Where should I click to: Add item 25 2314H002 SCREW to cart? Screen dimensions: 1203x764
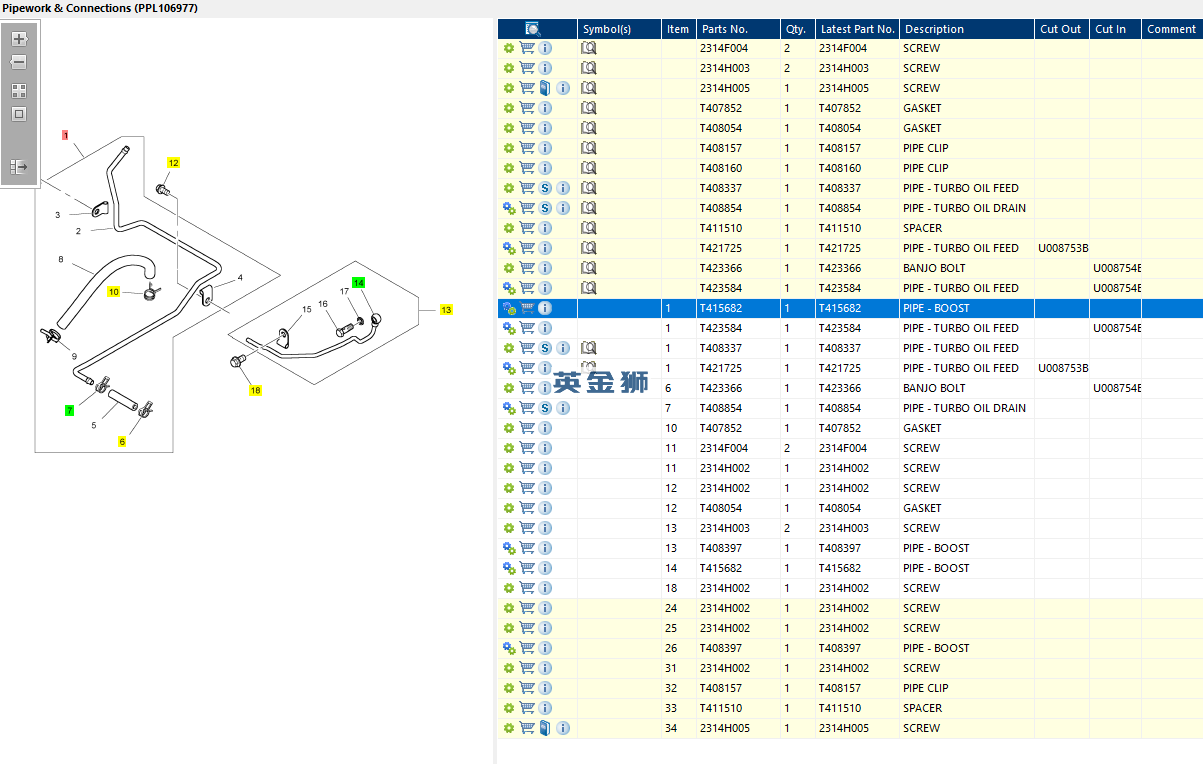point(527,628)
